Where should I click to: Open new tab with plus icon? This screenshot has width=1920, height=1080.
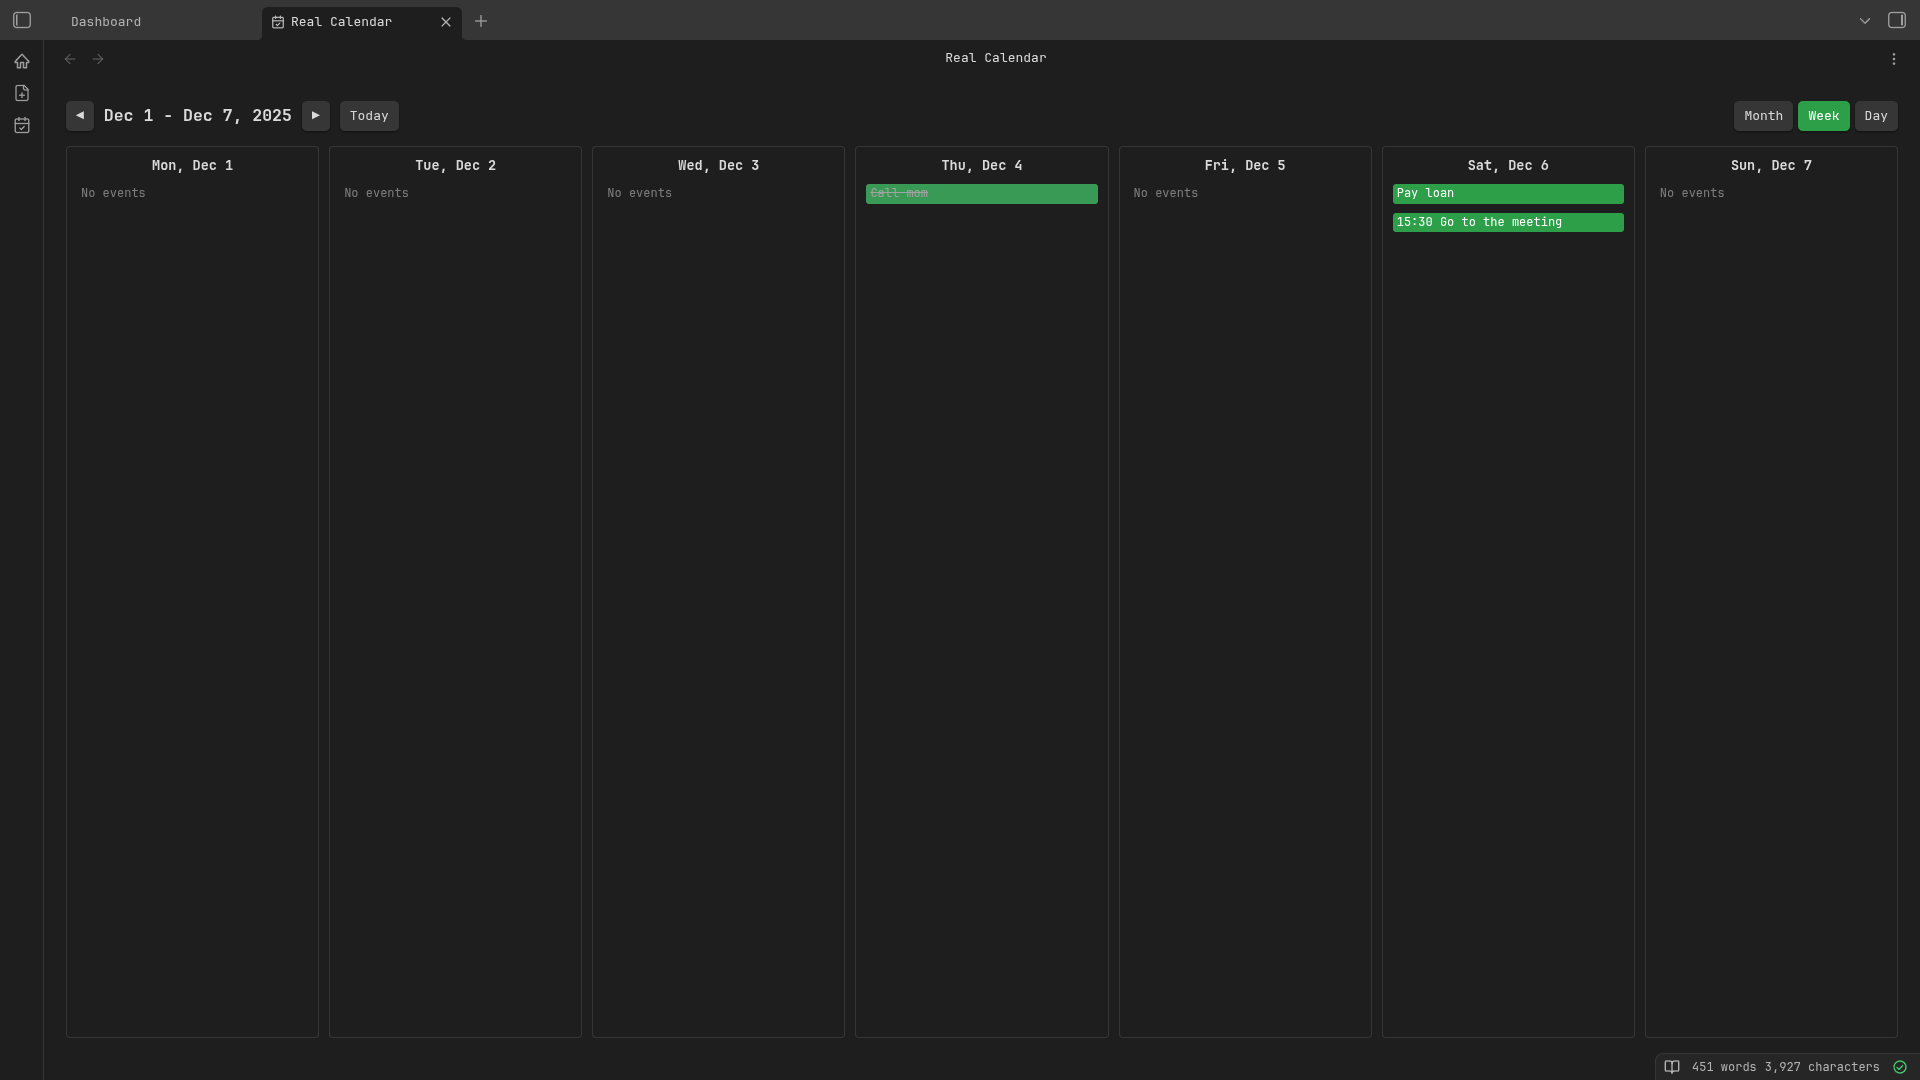tap(481, 21)
